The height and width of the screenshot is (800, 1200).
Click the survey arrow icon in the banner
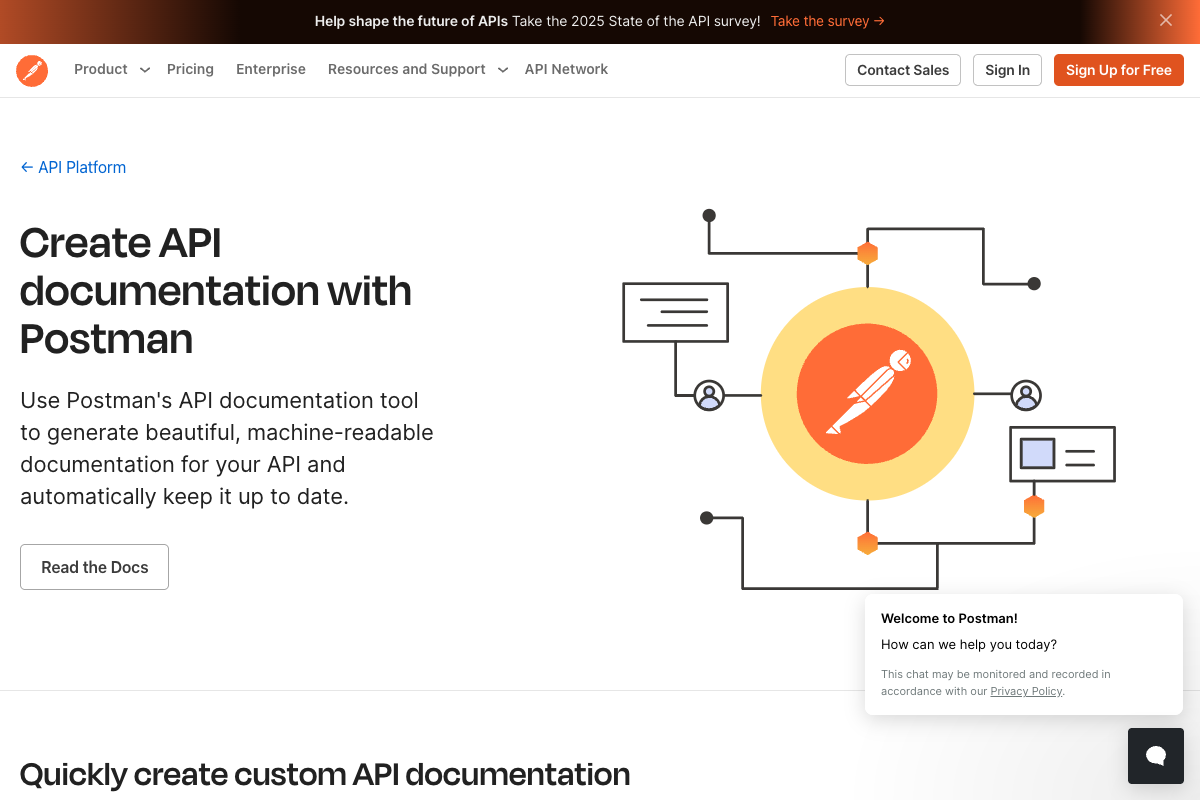click(x=877, y=21)
